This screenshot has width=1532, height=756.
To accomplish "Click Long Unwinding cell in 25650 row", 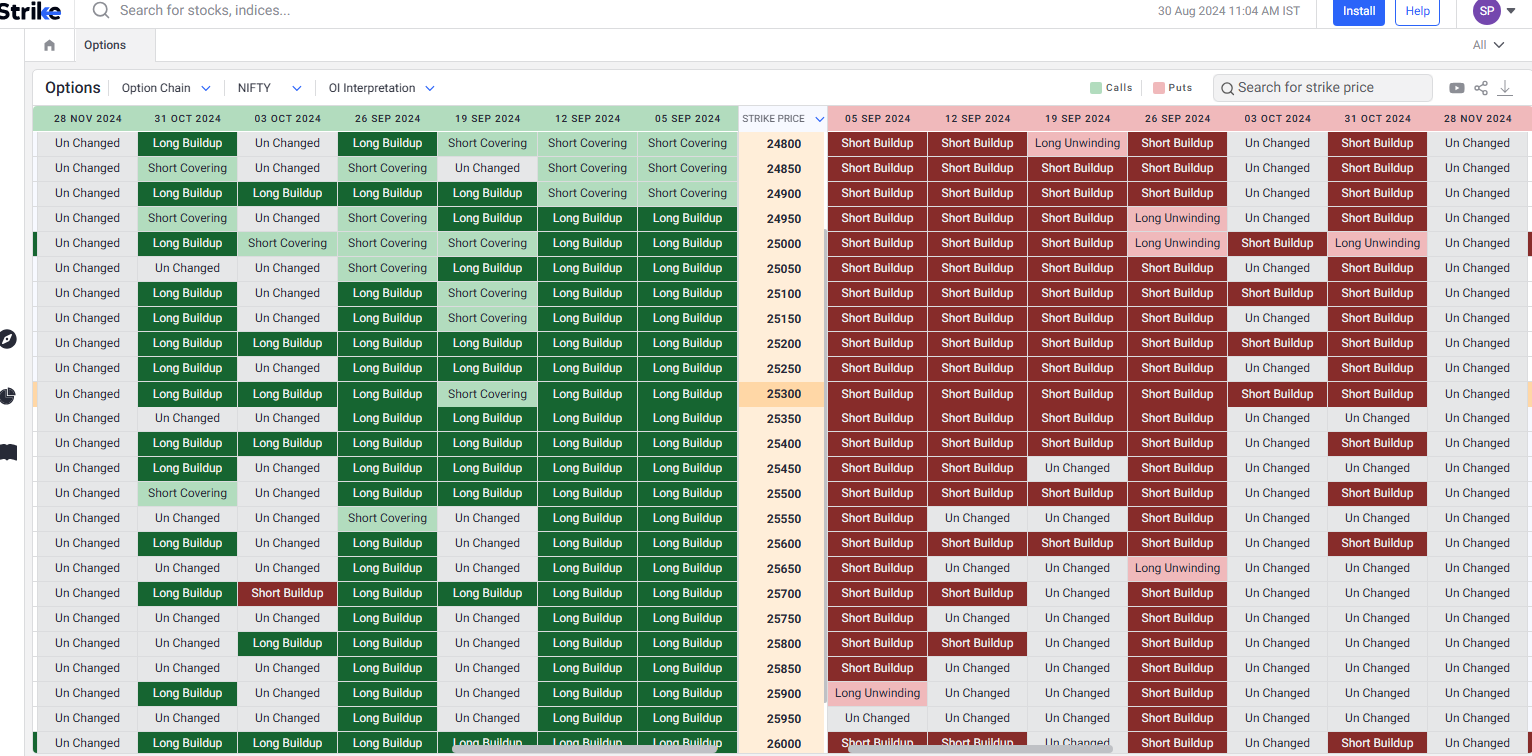I will pos(1178,568).
